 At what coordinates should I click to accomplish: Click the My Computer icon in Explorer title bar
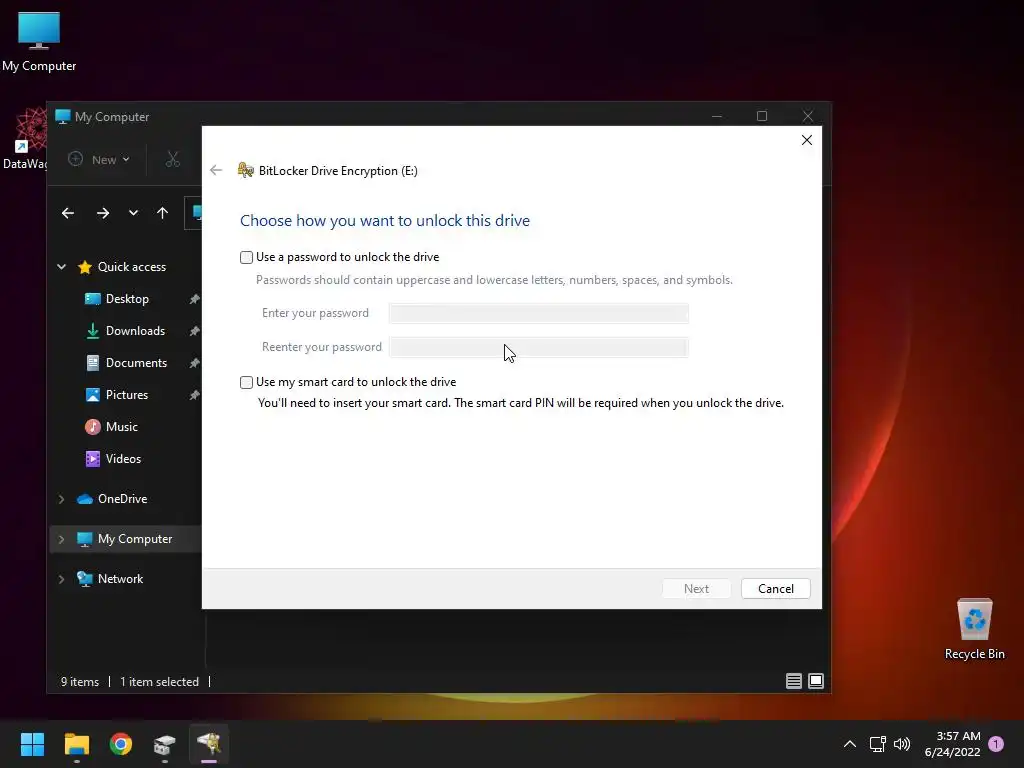point(63,117)
